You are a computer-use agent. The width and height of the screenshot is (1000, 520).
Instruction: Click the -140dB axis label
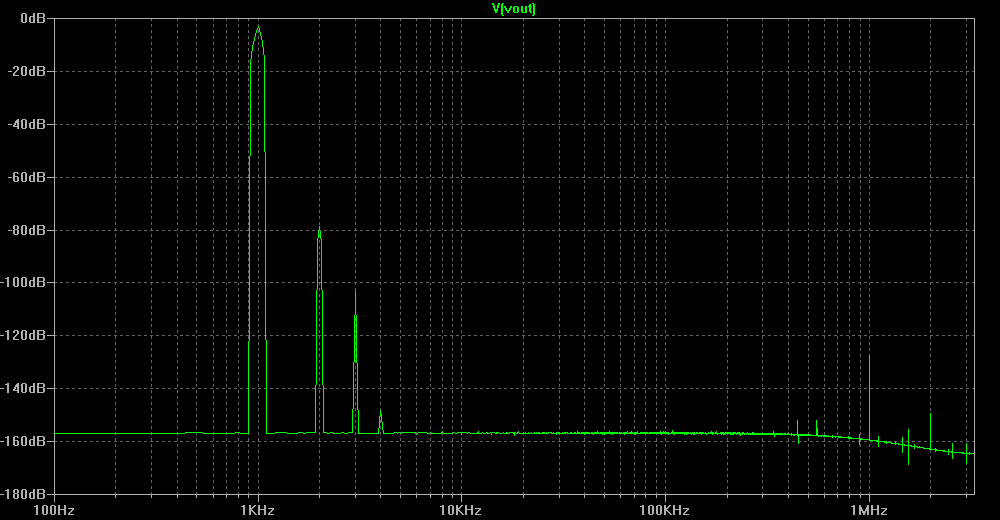tap(24, 388)
